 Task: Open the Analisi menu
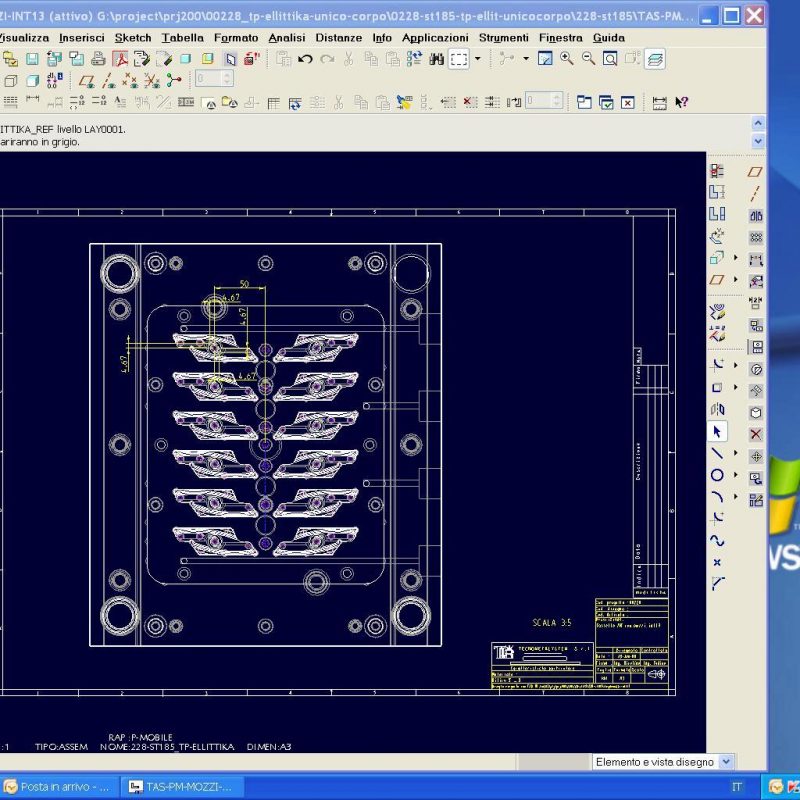pos(287,38)
